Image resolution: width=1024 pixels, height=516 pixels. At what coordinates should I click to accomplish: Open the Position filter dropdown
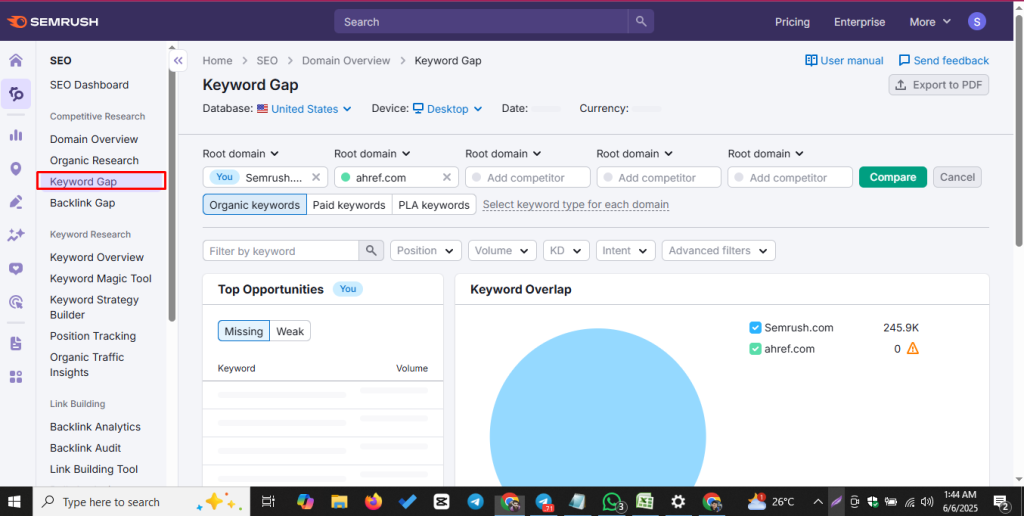point(426,251)
